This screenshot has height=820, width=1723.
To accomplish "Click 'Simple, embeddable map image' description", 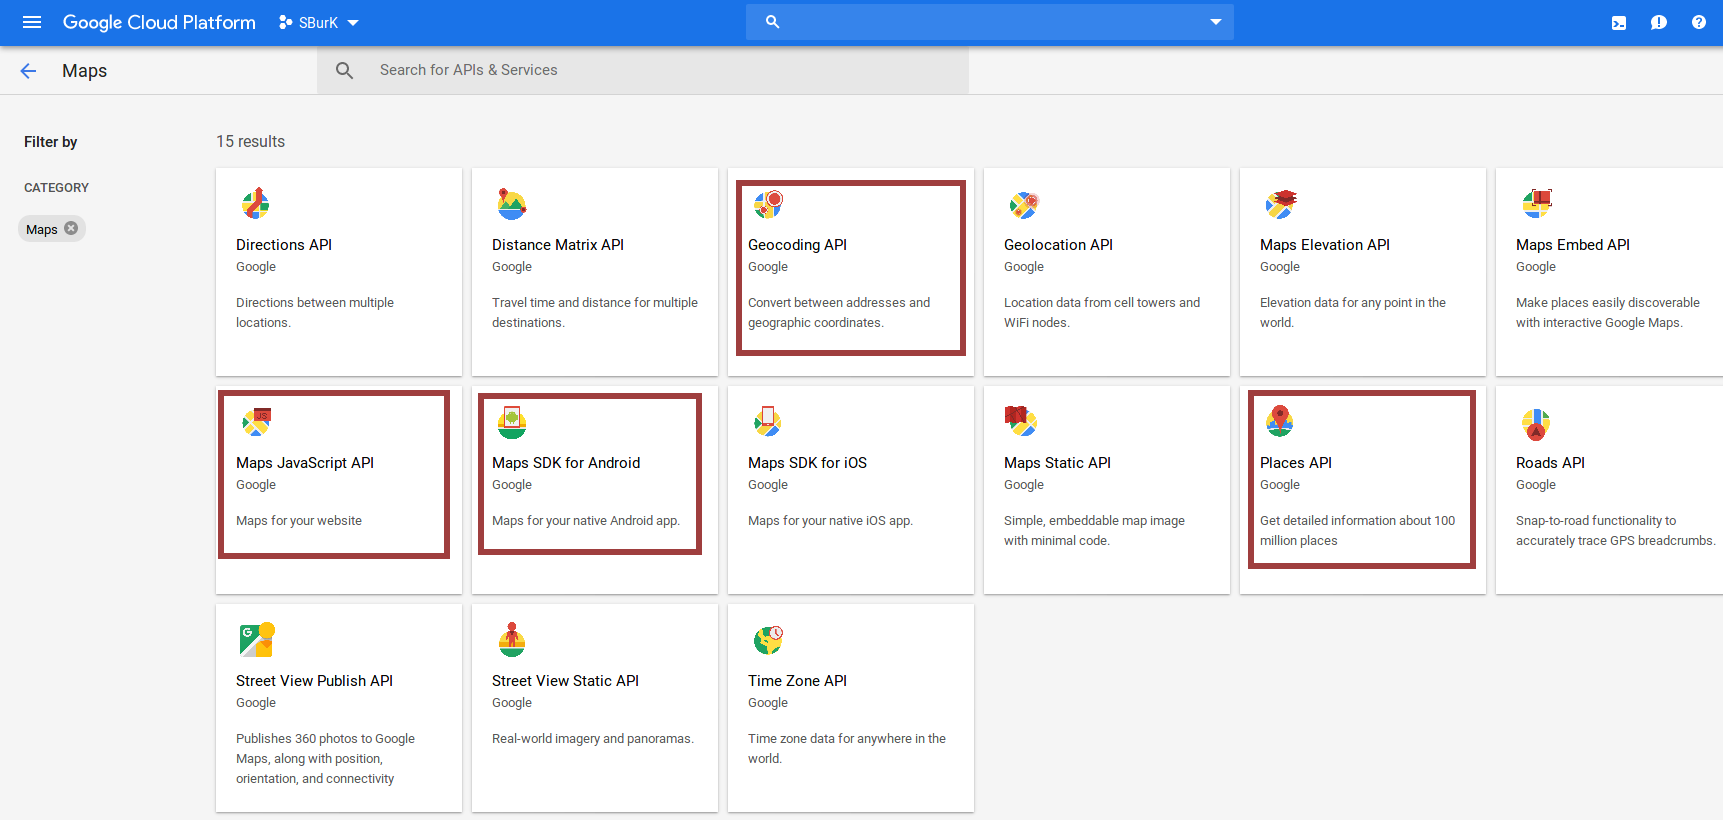I will pos(1094,531).
